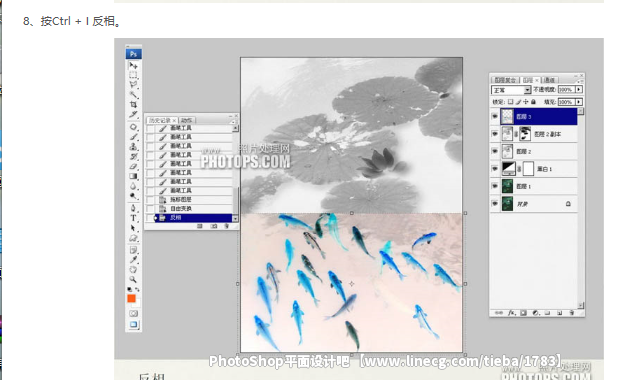Viewport: 617px width, 380px height.
Task: Open the opacity slider arrow
Action: coord(579,90)
